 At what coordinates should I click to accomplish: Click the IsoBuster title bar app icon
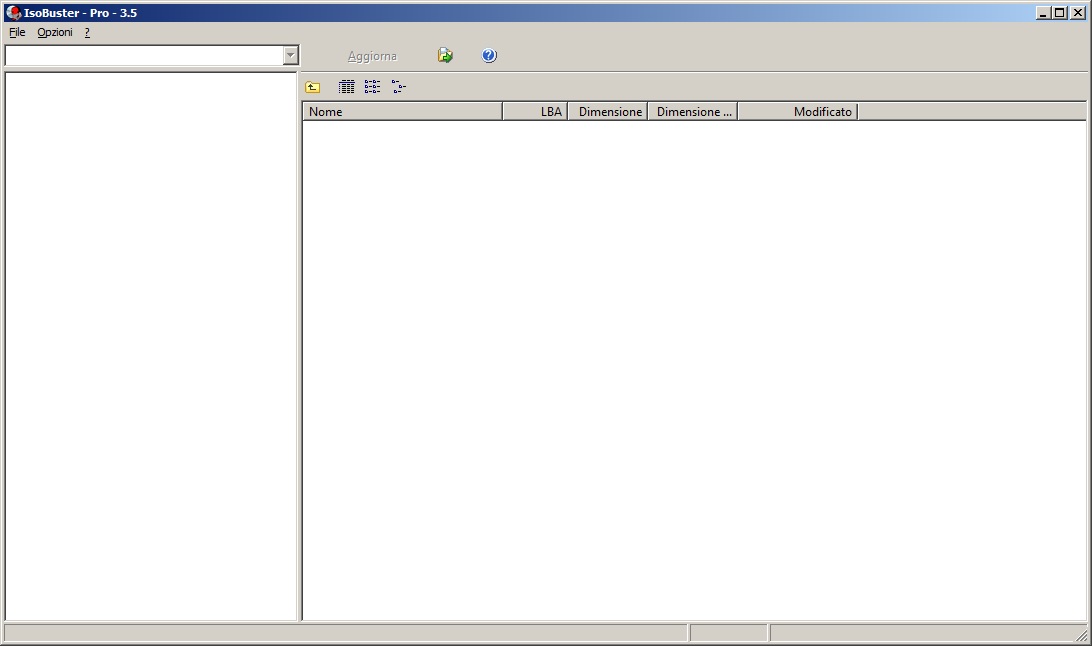[x=13, y=13]
